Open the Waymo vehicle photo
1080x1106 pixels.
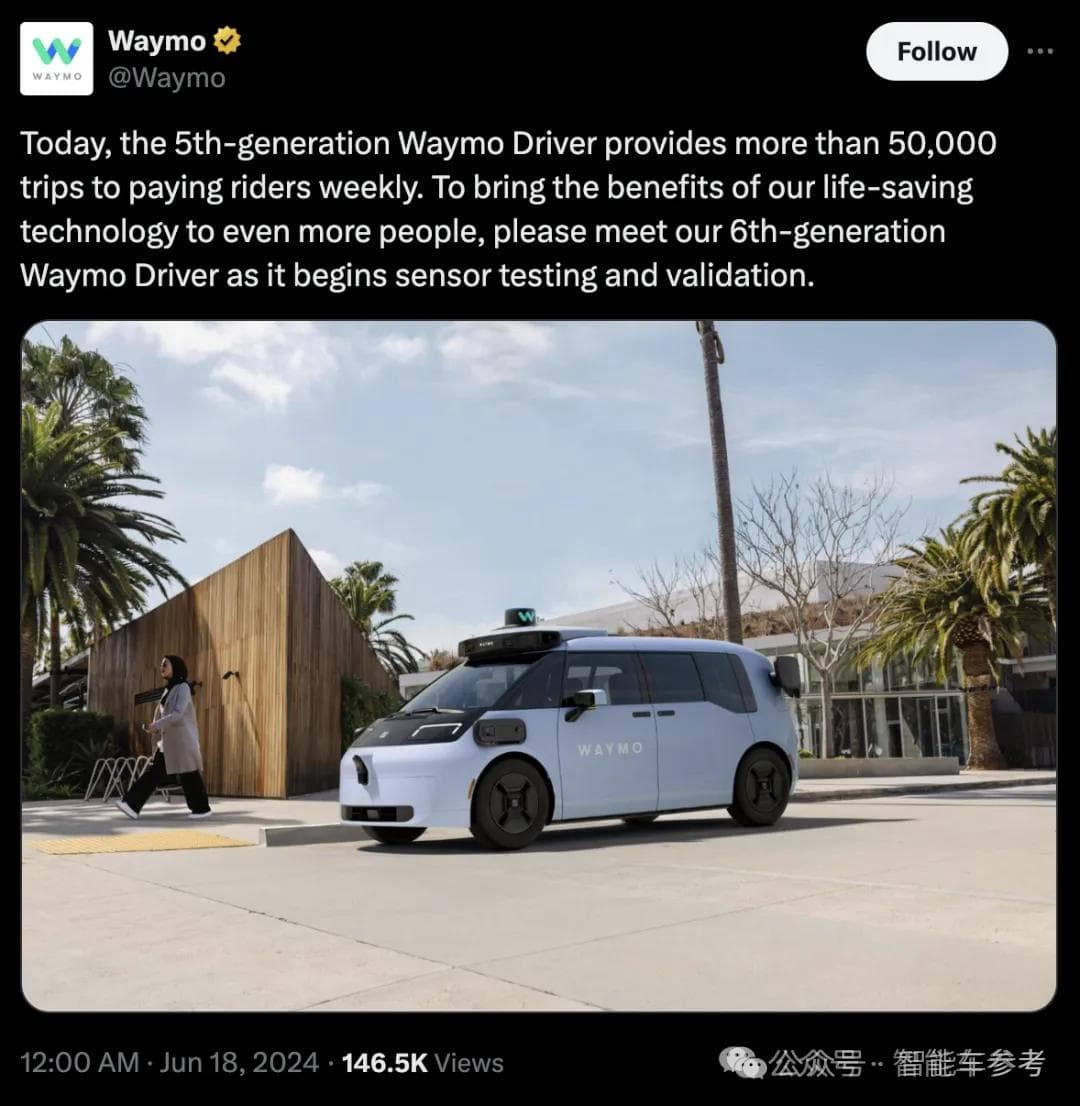click(x=539, y=666)
